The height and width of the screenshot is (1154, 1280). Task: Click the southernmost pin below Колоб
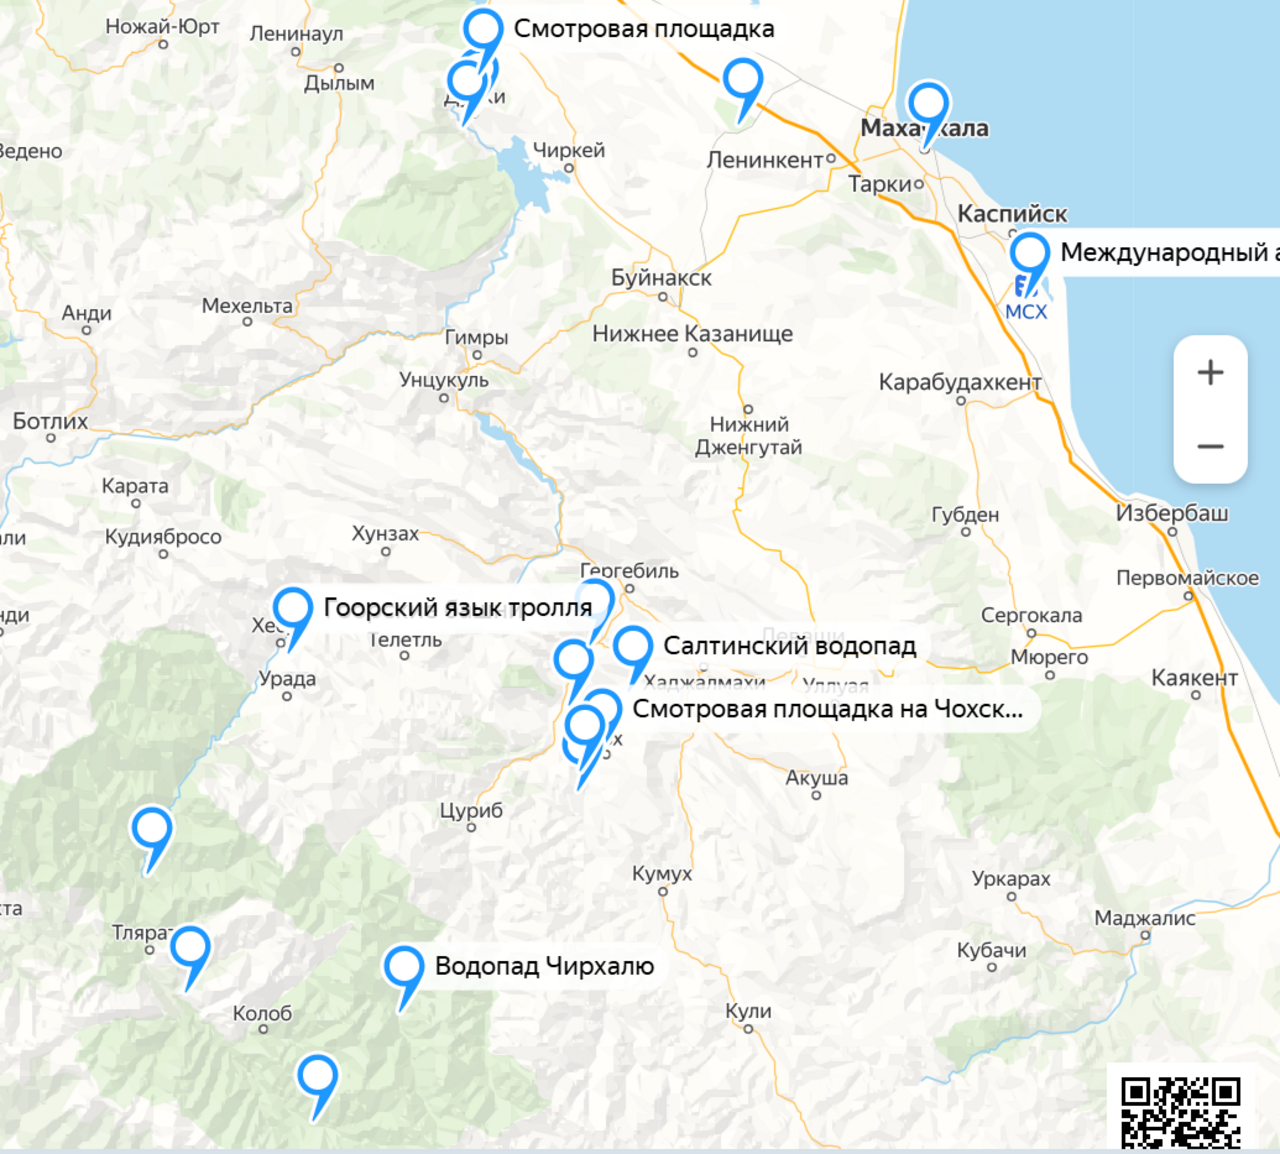coord(317,1076)
